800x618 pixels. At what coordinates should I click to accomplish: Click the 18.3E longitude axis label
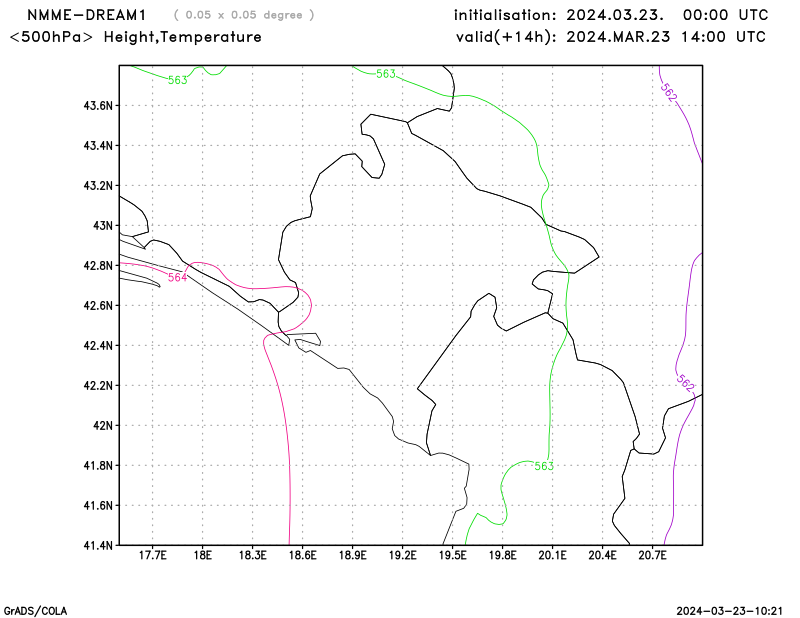(x=253, y=555)
